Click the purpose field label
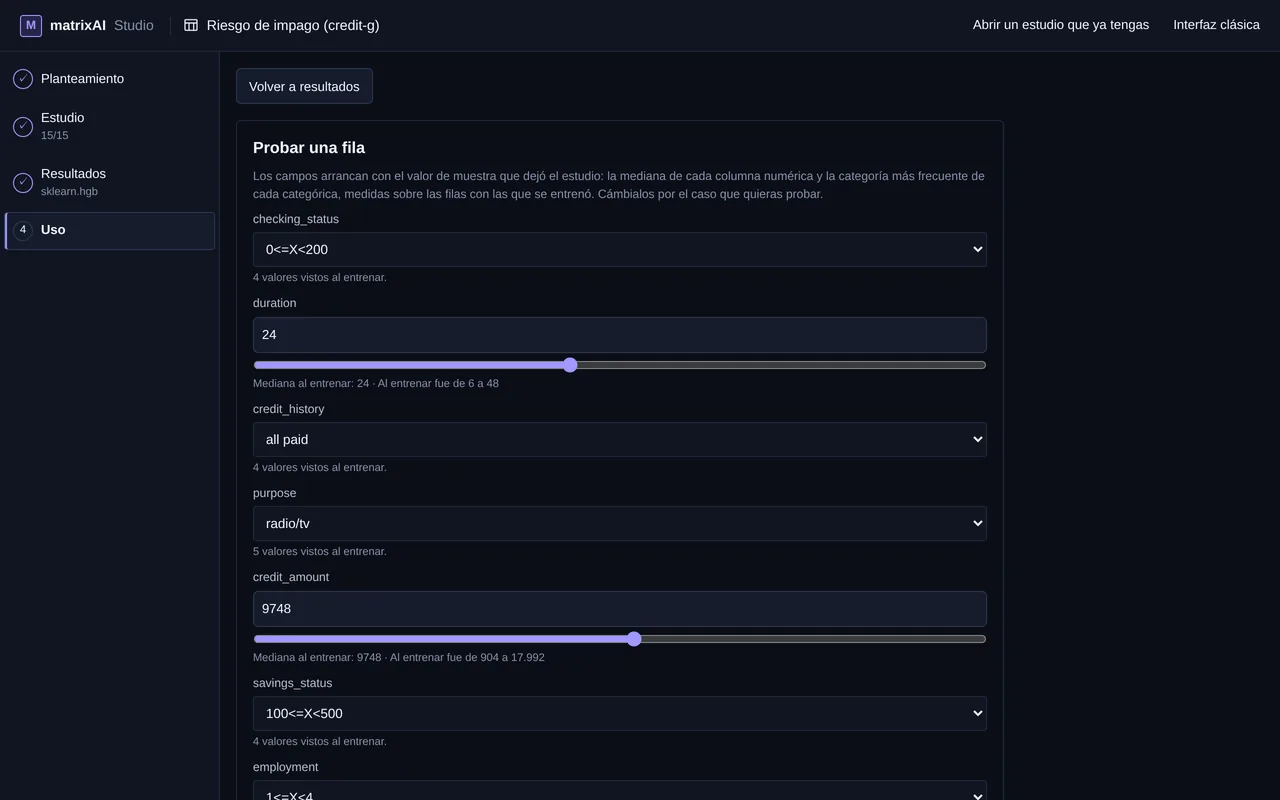Screen dimensions: 1280x800 coord(275,493)
